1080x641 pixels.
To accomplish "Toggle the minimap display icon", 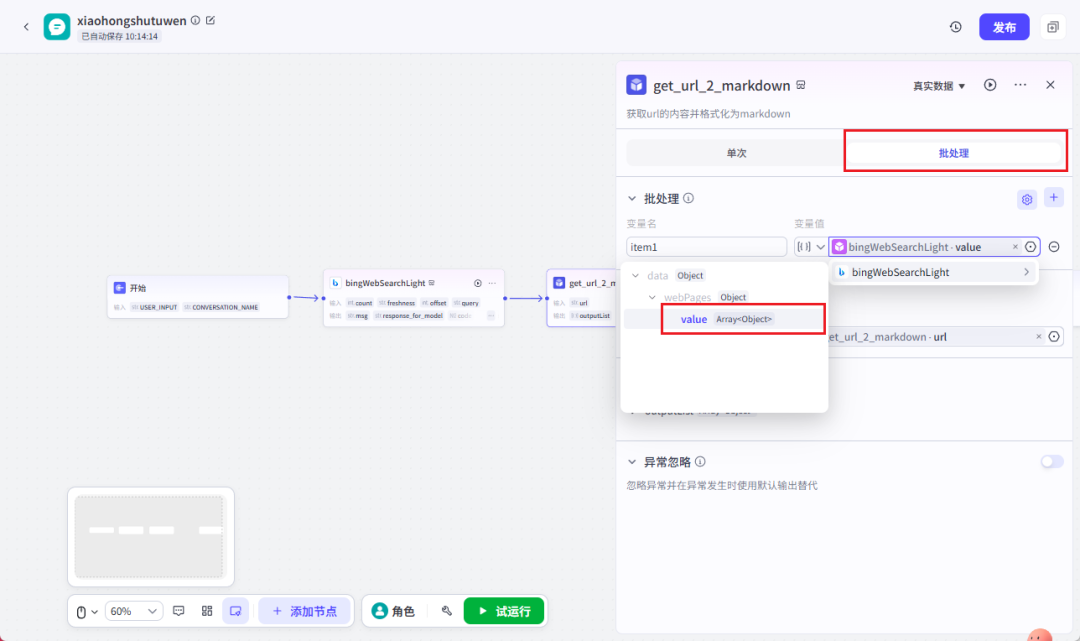I will pyautogui.click(x=236, y=611).
